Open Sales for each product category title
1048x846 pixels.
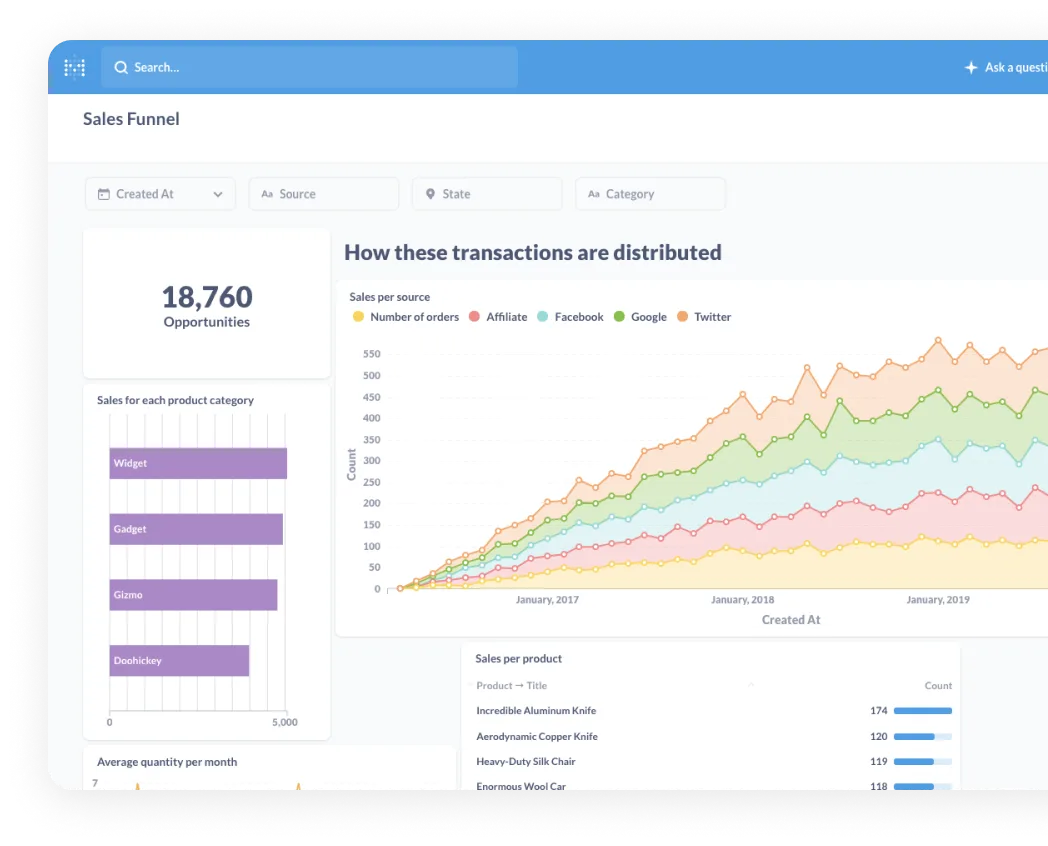[175, 400]
